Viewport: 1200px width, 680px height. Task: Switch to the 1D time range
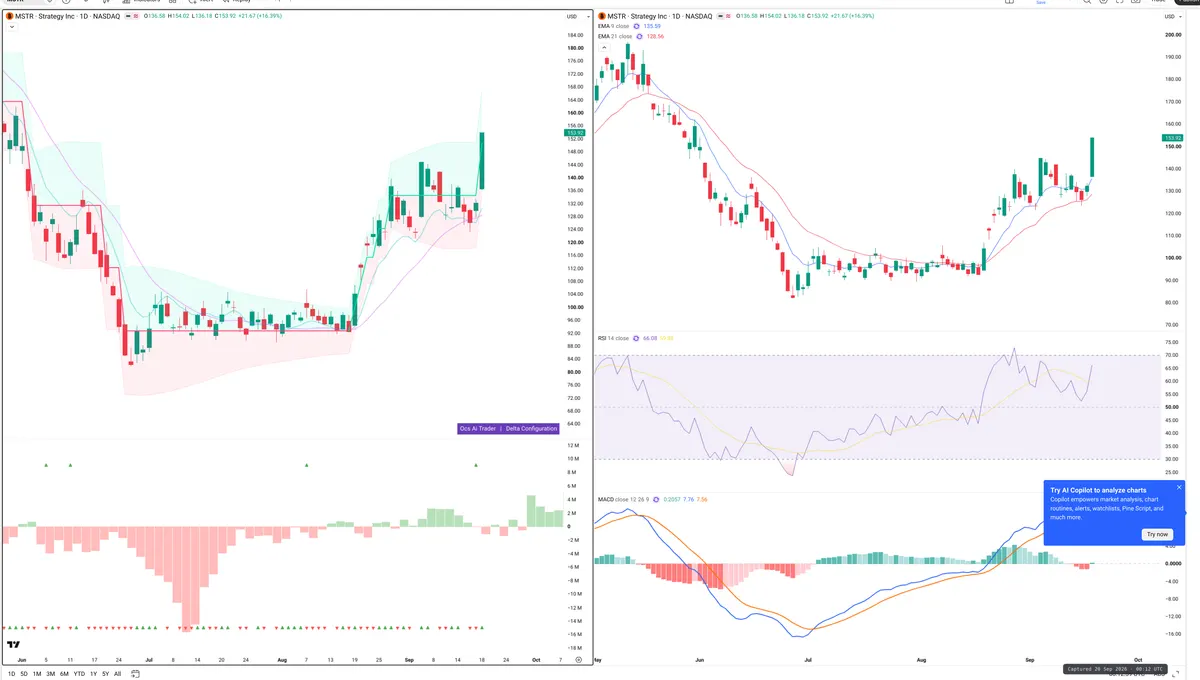click(x=11, y=674)
